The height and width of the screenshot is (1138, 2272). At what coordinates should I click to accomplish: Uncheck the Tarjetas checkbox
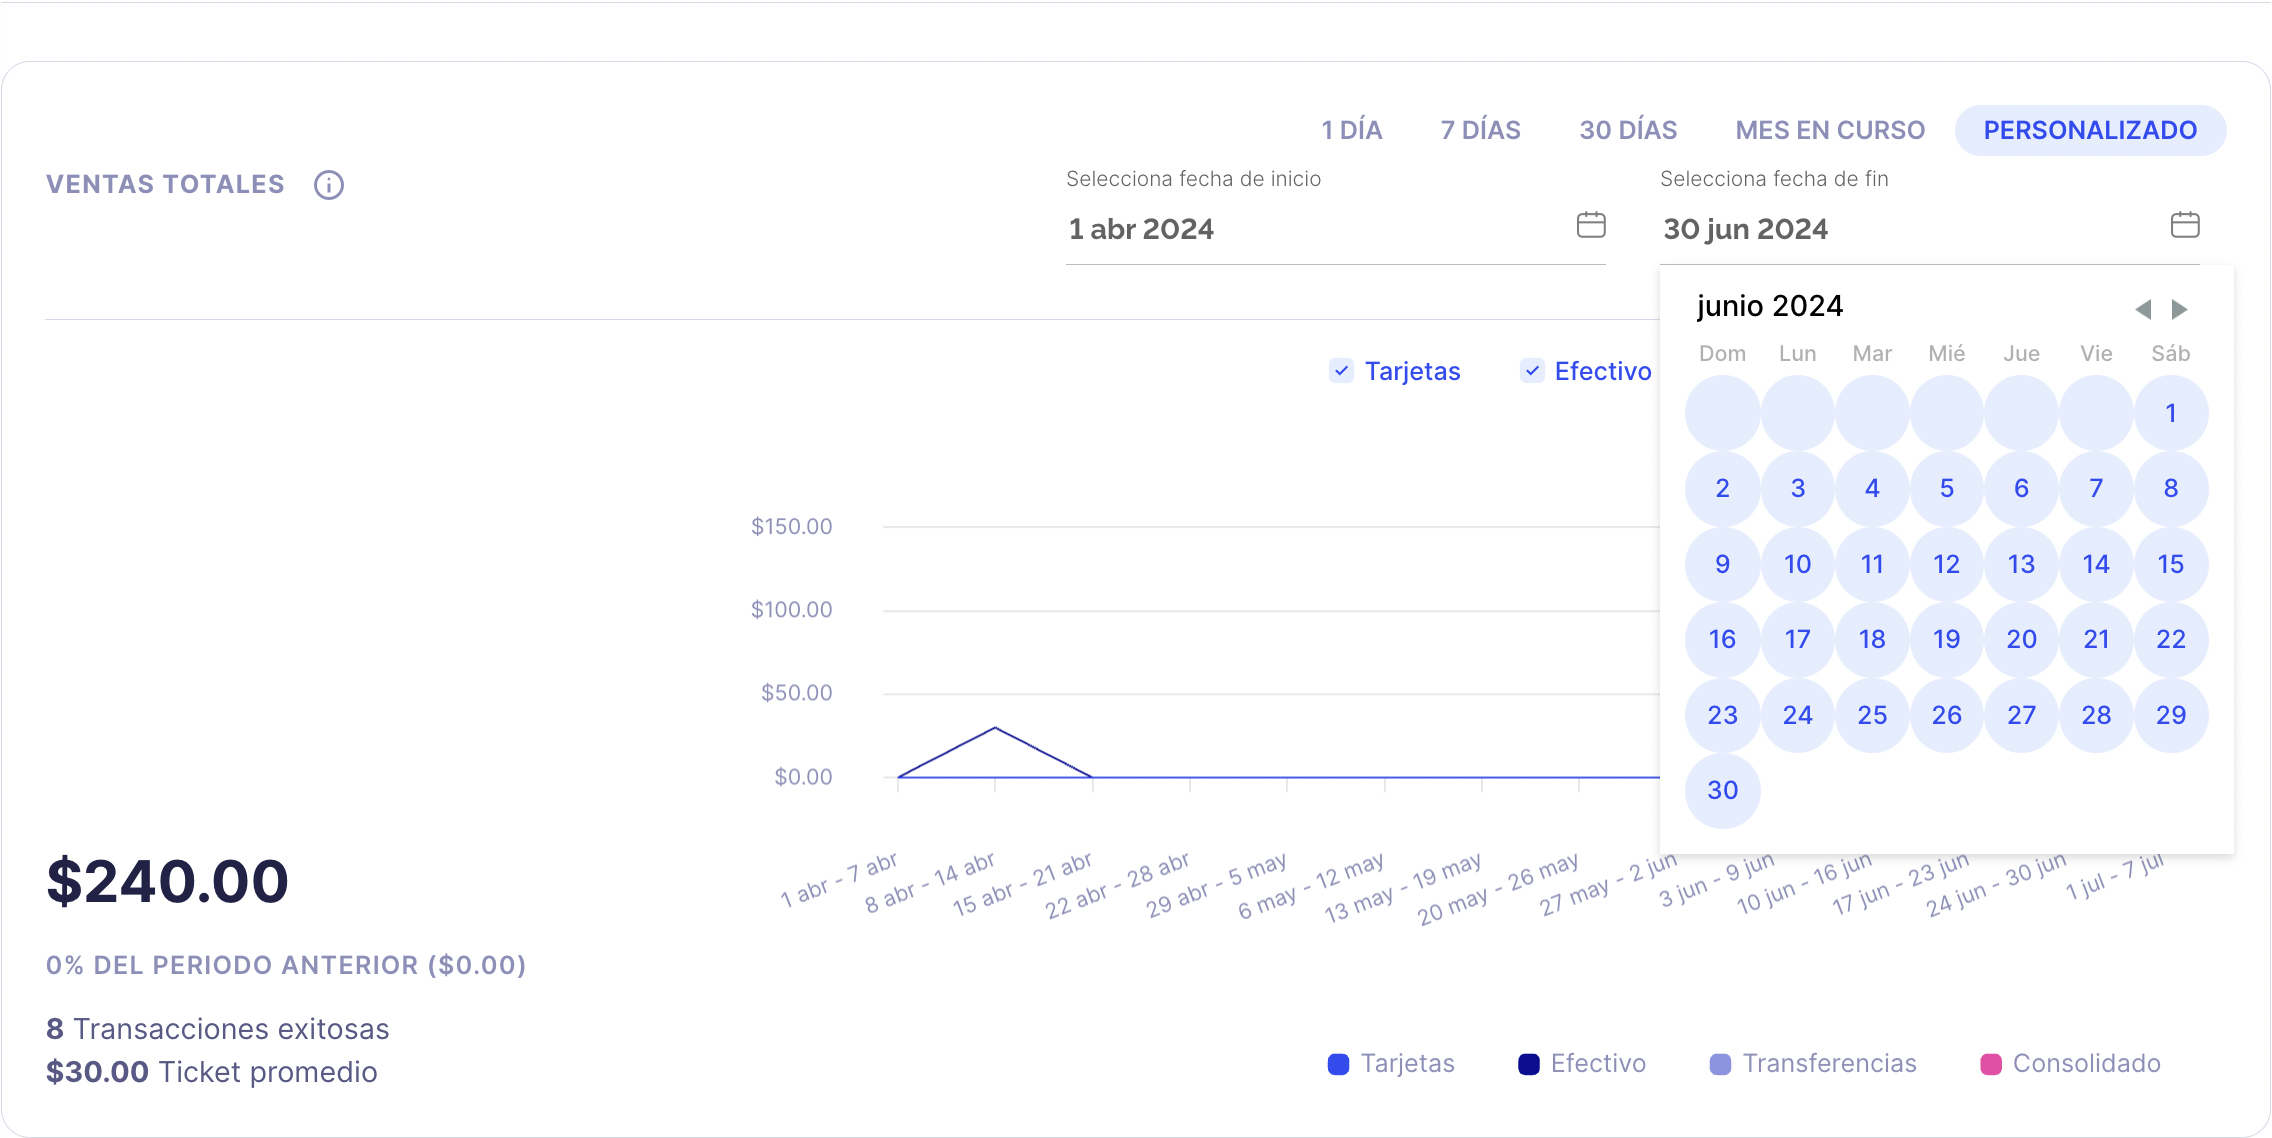tap(1342, 371)
